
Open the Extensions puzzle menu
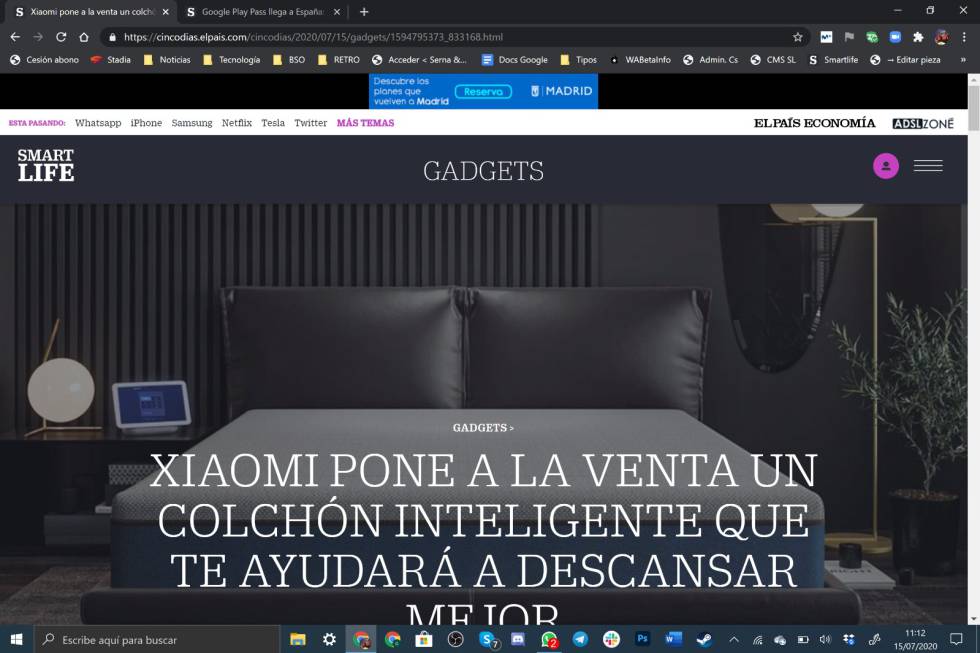click(x=918, y=37)
